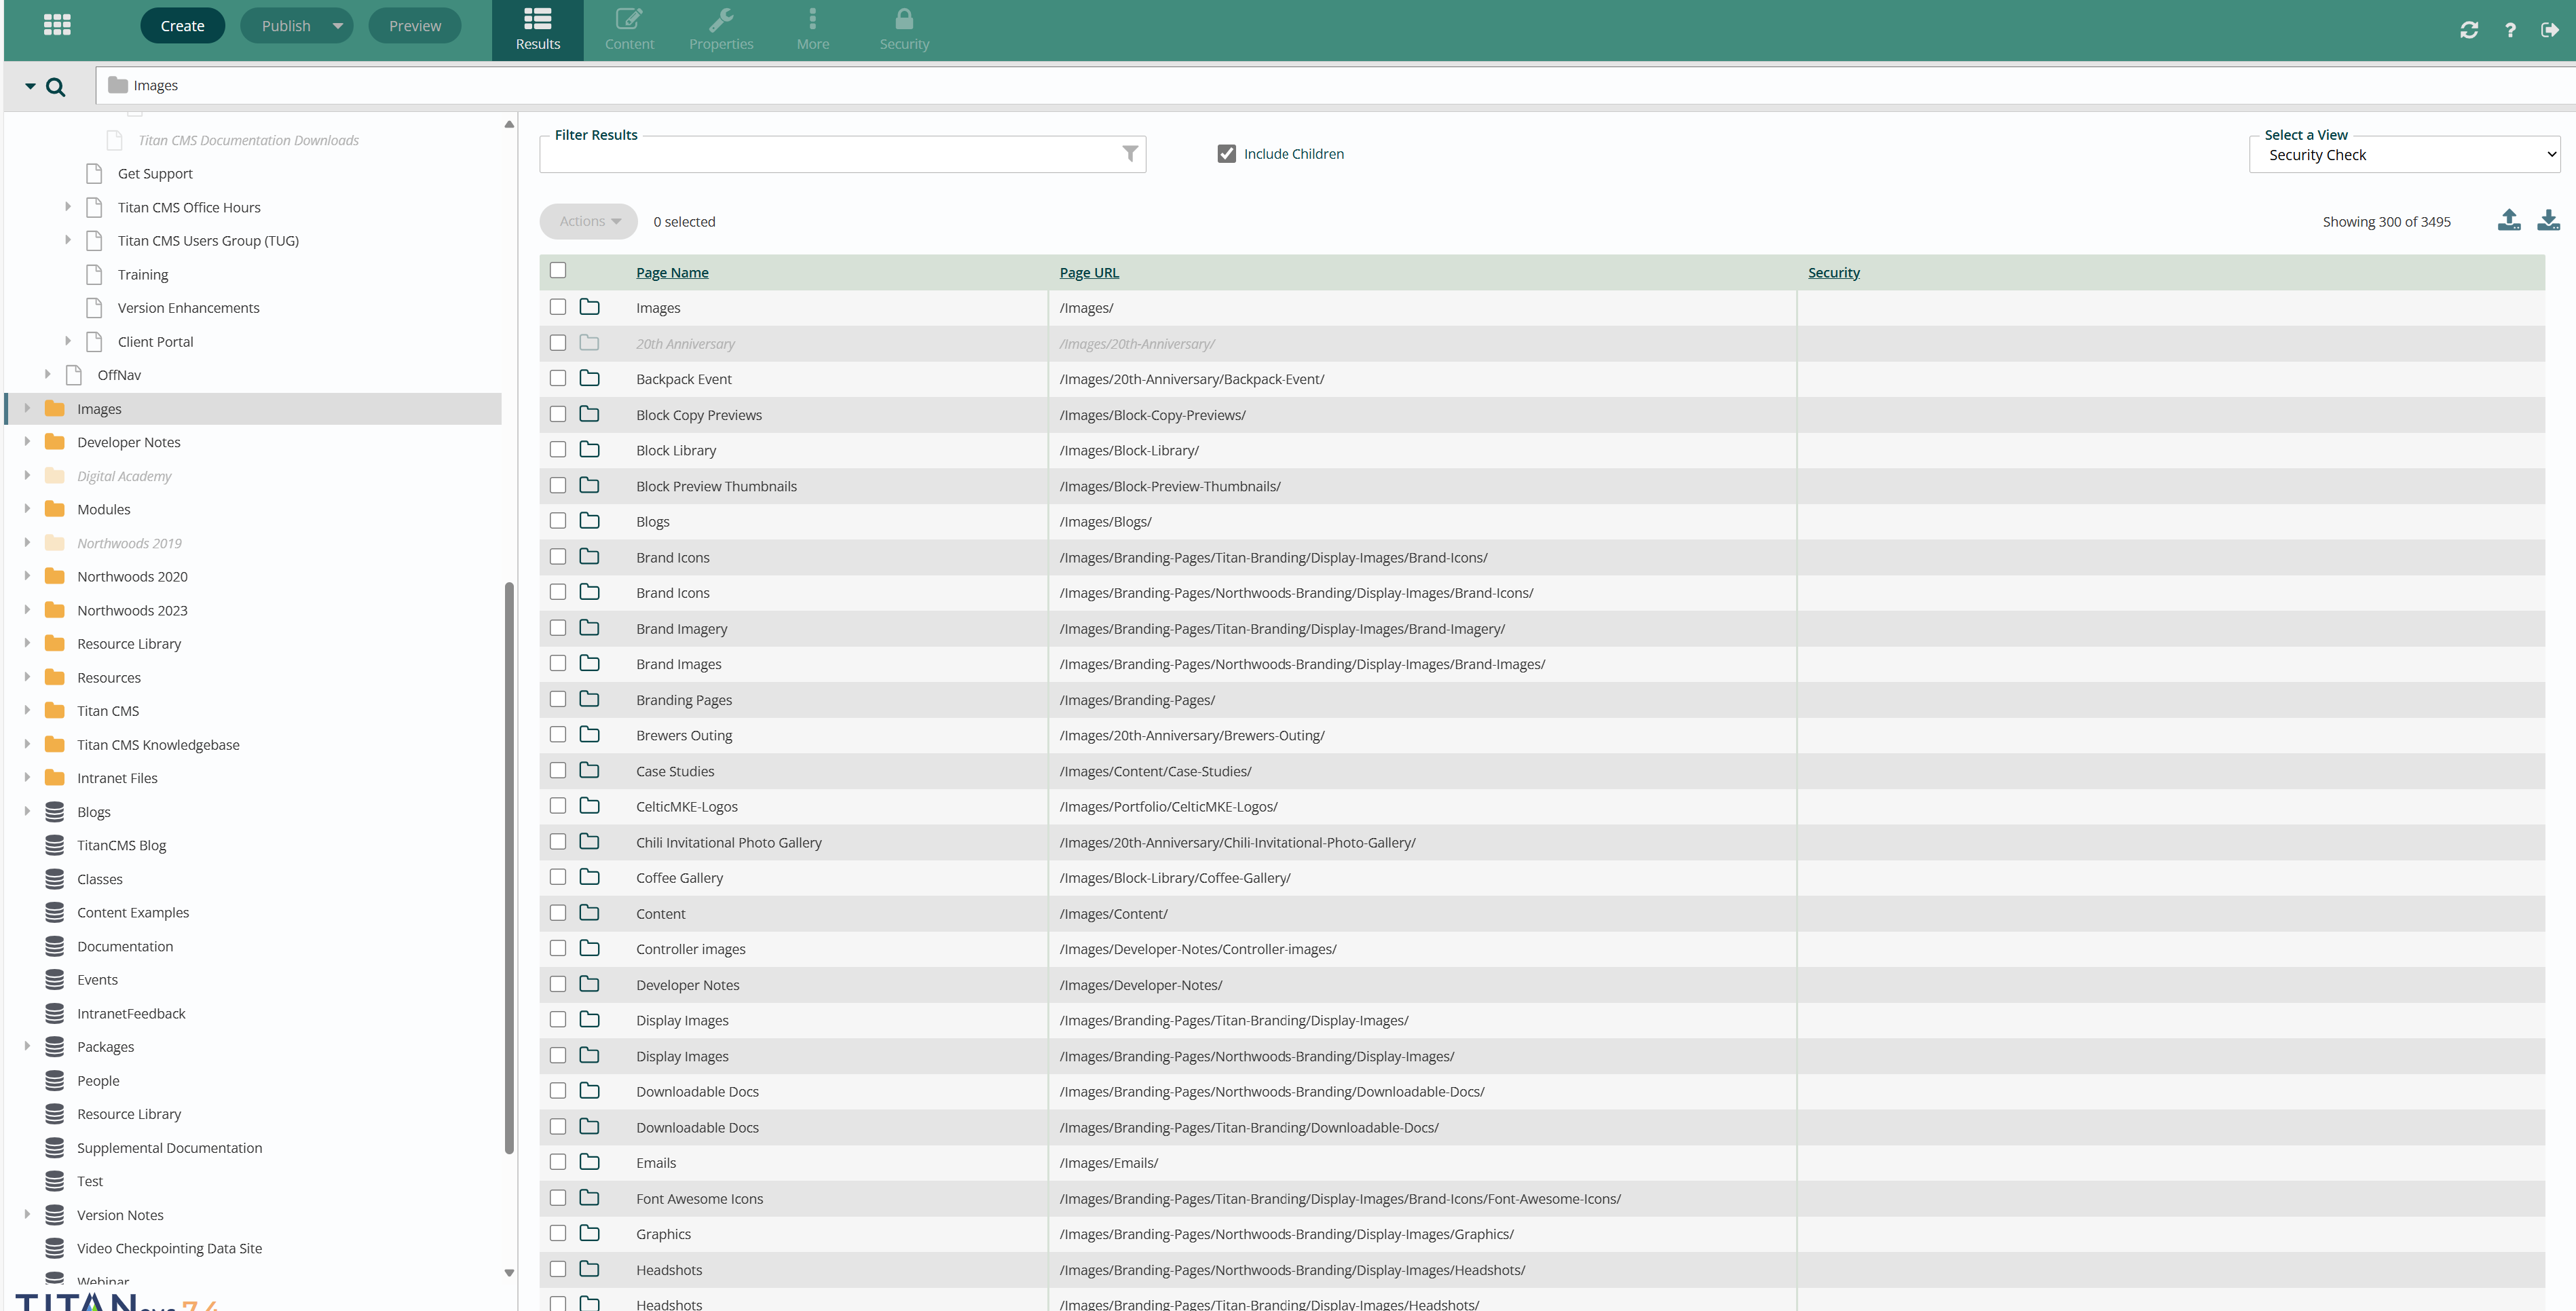This screenshot has width=2576, height=1311.
Task: Click folder icon of Case Studies row
Action: 590,770
